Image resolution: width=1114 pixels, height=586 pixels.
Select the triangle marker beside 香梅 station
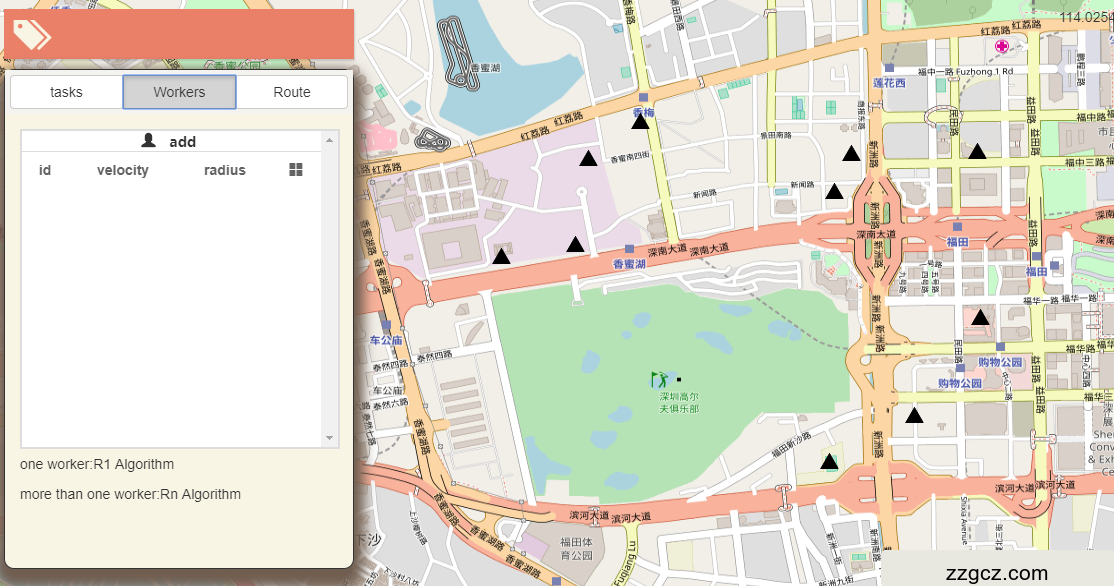[641, 122]
